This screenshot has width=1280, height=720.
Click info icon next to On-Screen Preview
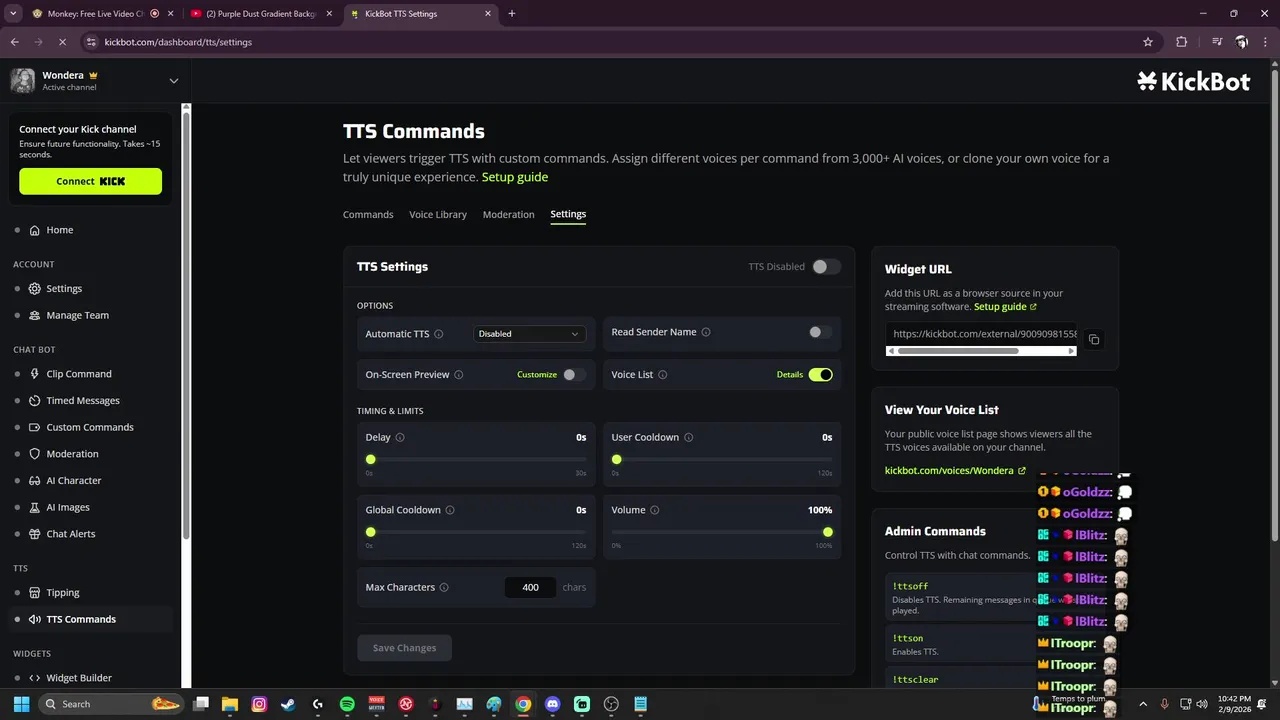tap(459, 375)
